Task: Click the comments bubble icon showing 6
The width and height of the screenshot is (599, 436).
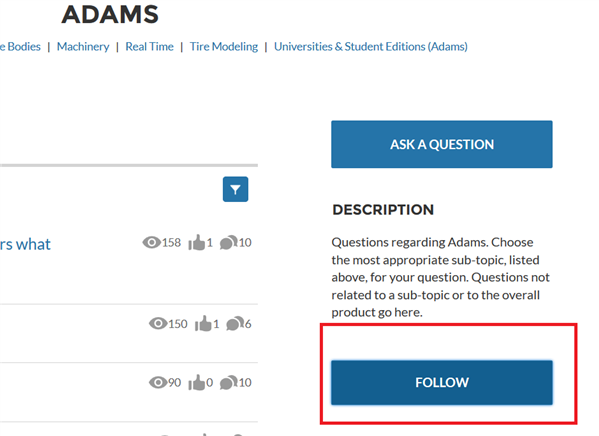Action: coord(235,324)
